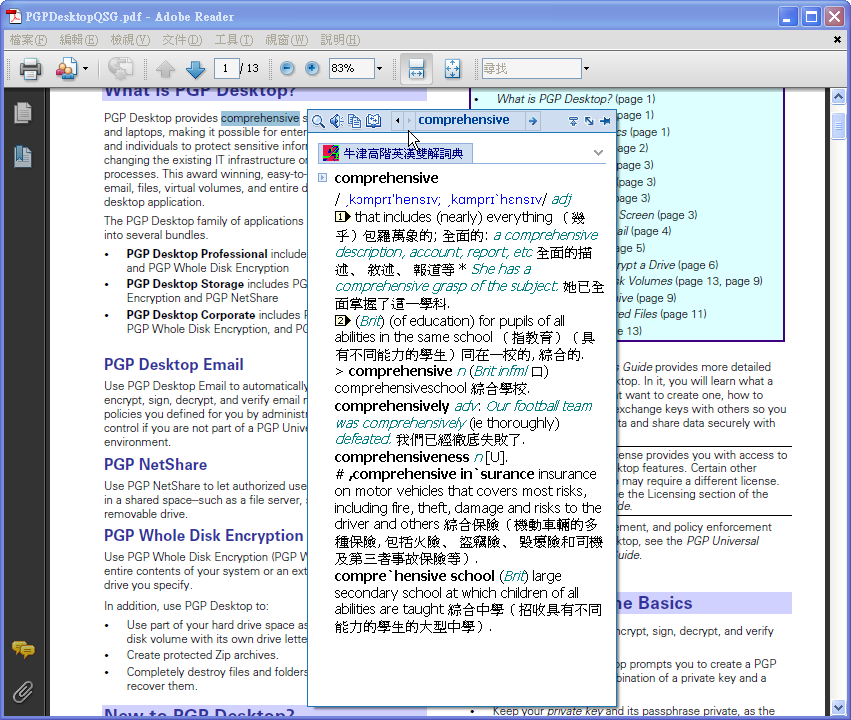This screenshot has height=720, width=851.
Task: Click the open-book dictionary icon in popup
Action: (x=373, y=121)
